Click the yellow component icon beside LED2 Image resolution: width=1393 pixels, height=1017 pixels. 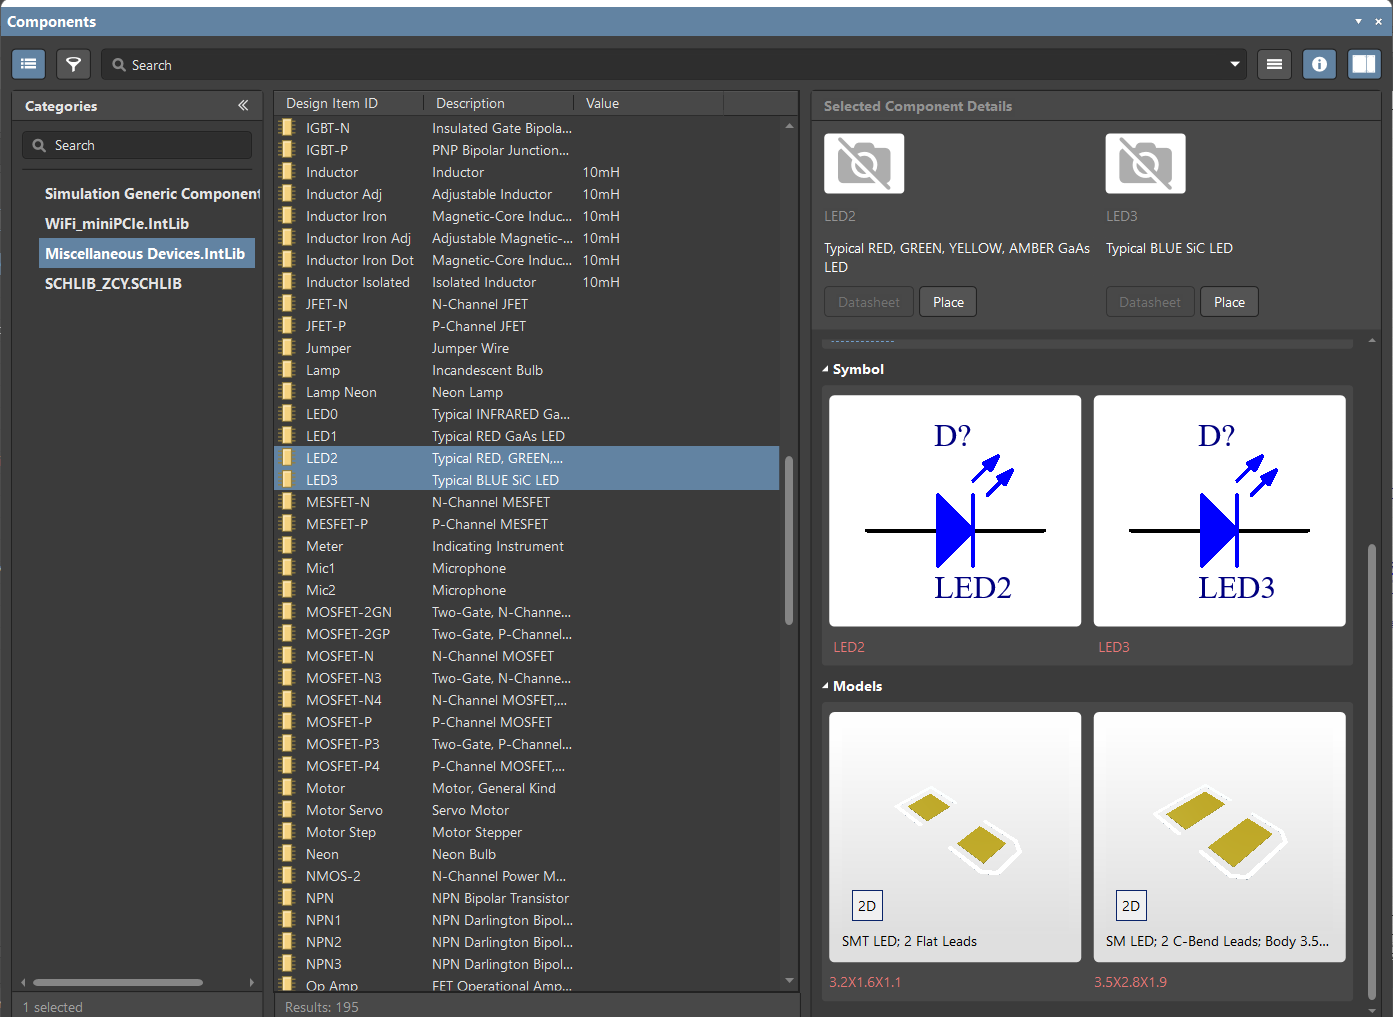pos(288,458)
